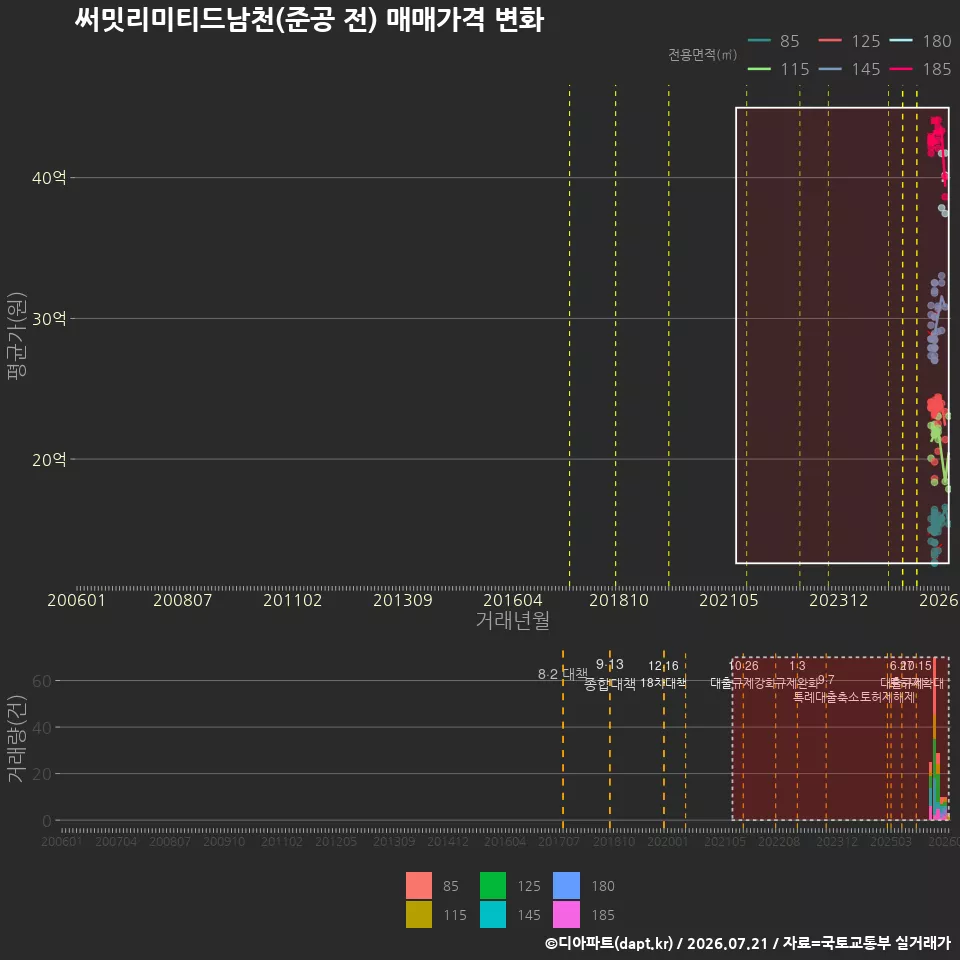Click the 12·16 18차대책 policy annotation
The height and width of the screenshot is (960, 960).
pos(663,674)
